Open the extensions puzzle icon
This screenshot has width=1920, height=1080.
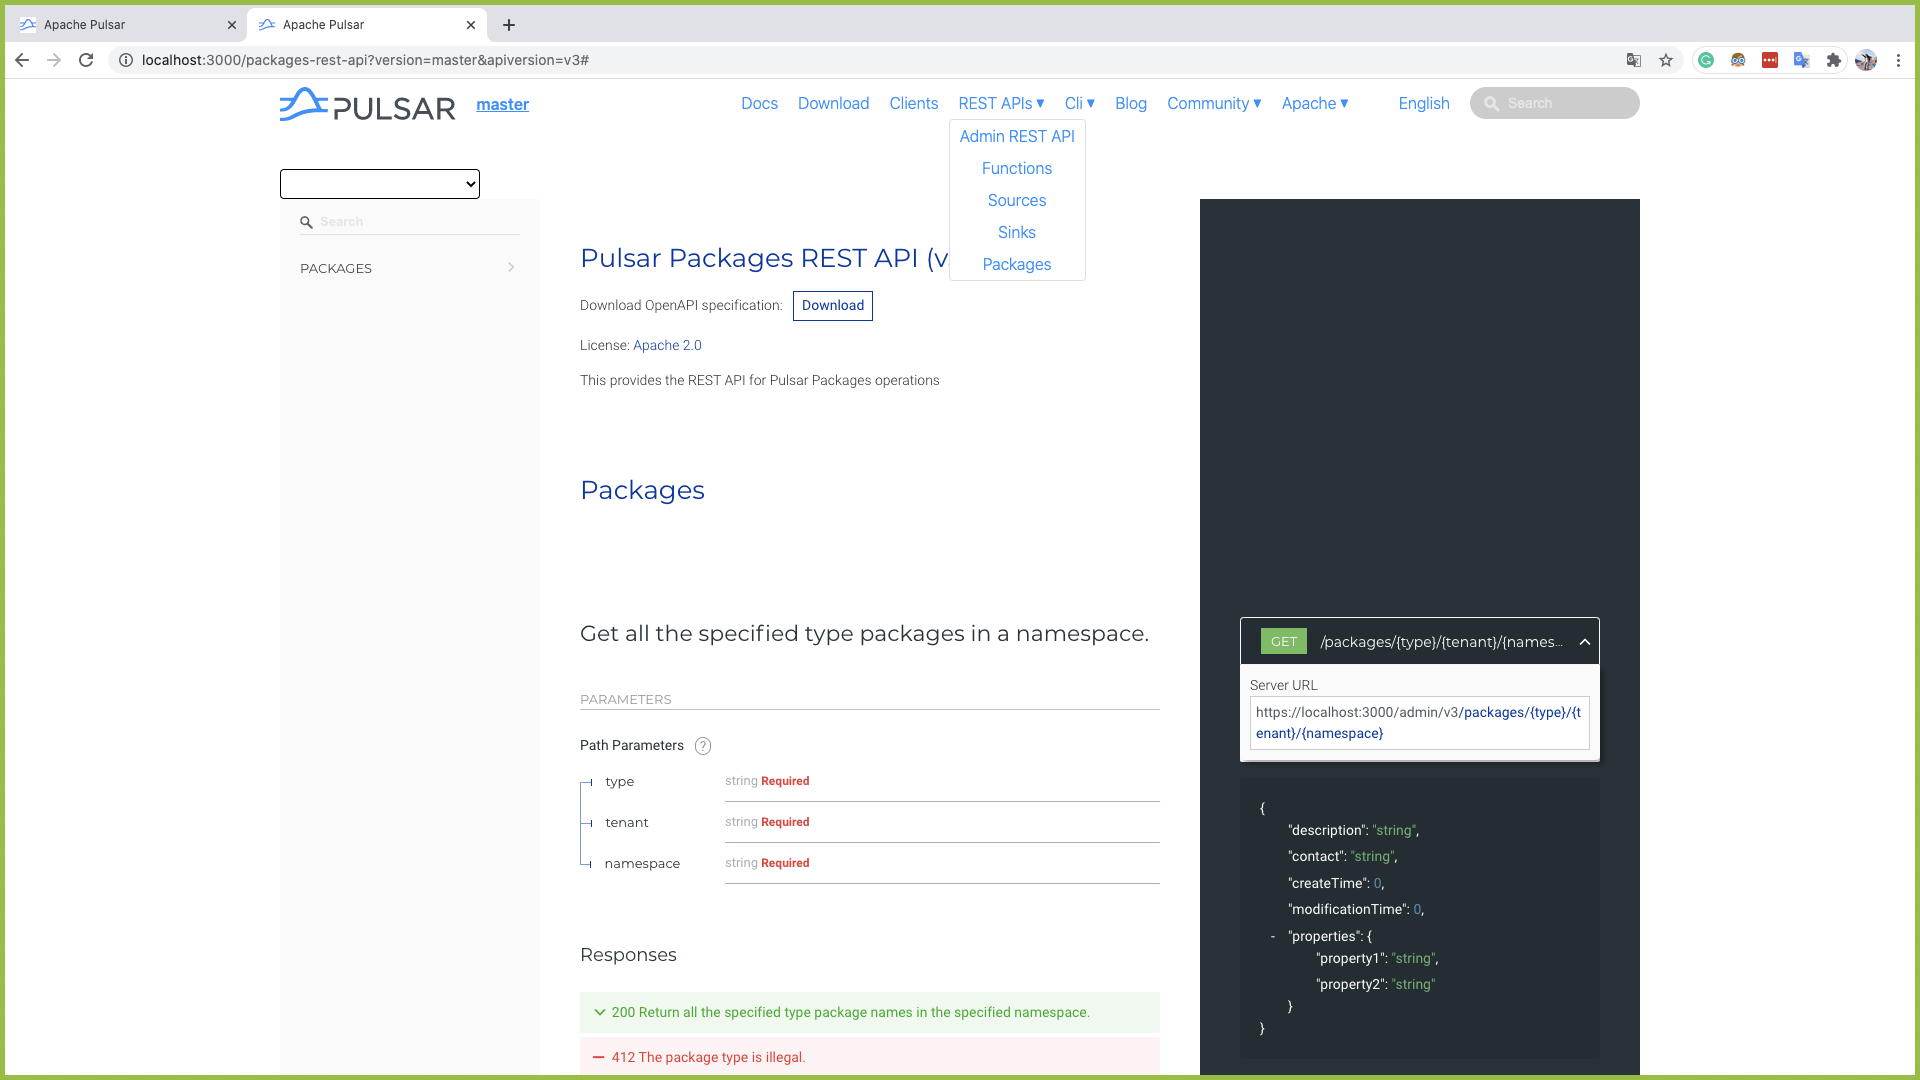(1834, 60)
